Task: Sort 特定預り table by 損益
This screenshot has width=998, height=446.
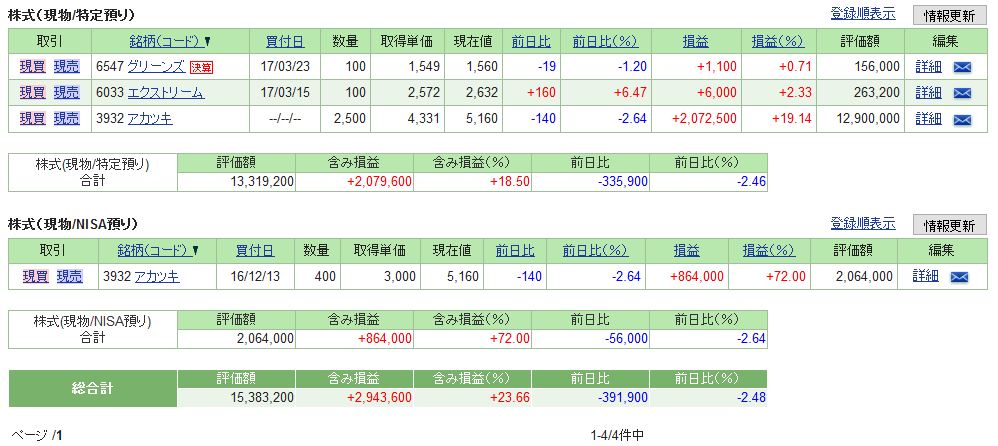Action: click(x=696, y=42)
